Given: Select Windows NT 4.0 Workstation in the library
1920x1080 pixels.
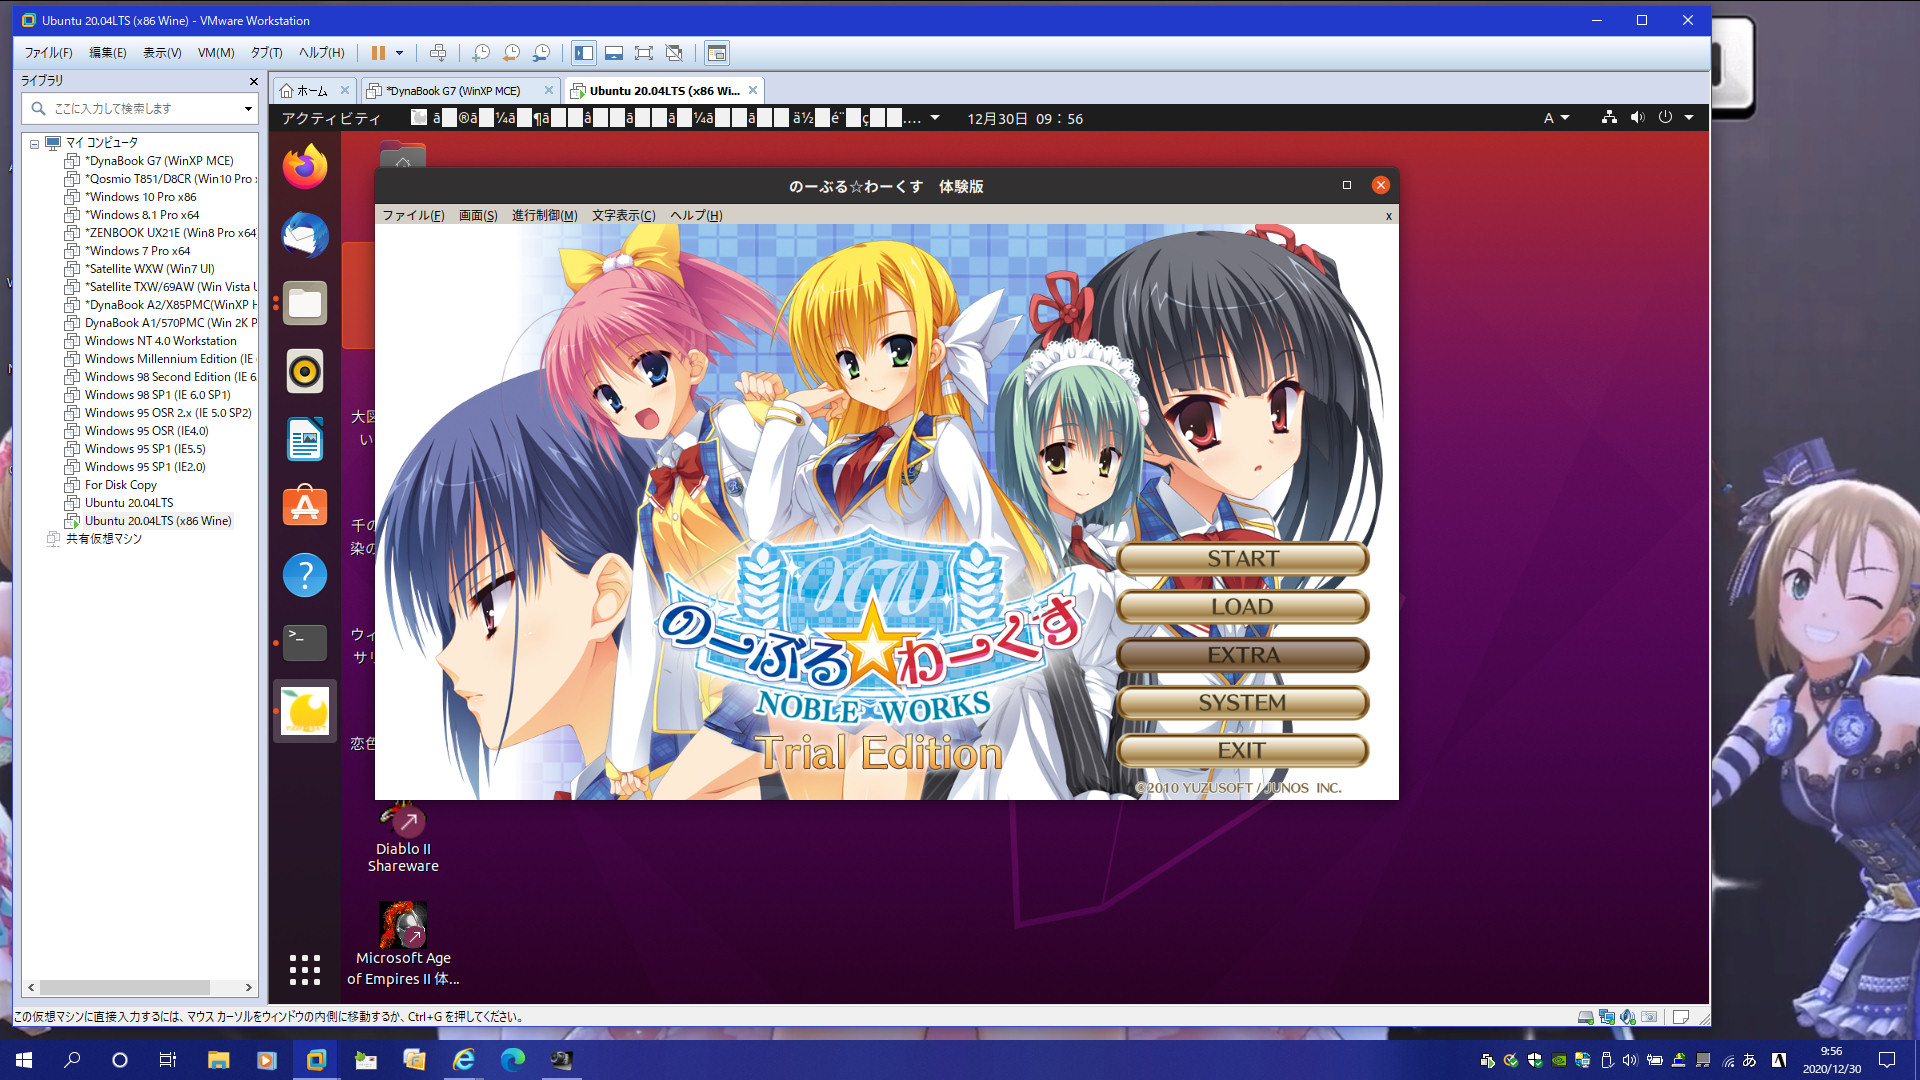Looking at the screenshot, I should (x=160, y=341).
